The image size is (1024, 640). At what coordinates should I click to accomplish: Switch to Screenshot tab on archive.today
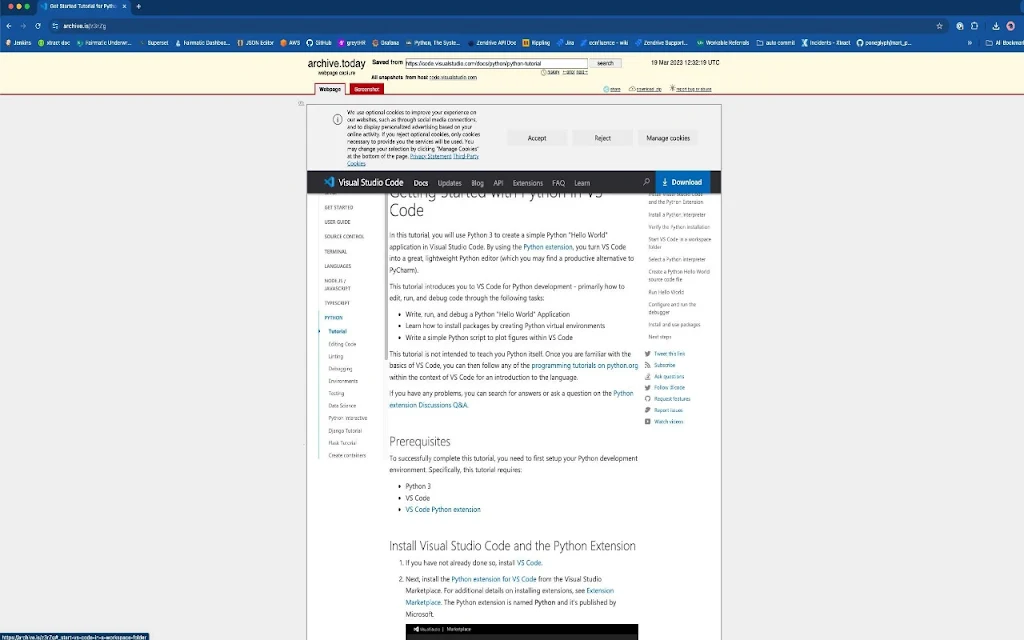pos(366,89)
